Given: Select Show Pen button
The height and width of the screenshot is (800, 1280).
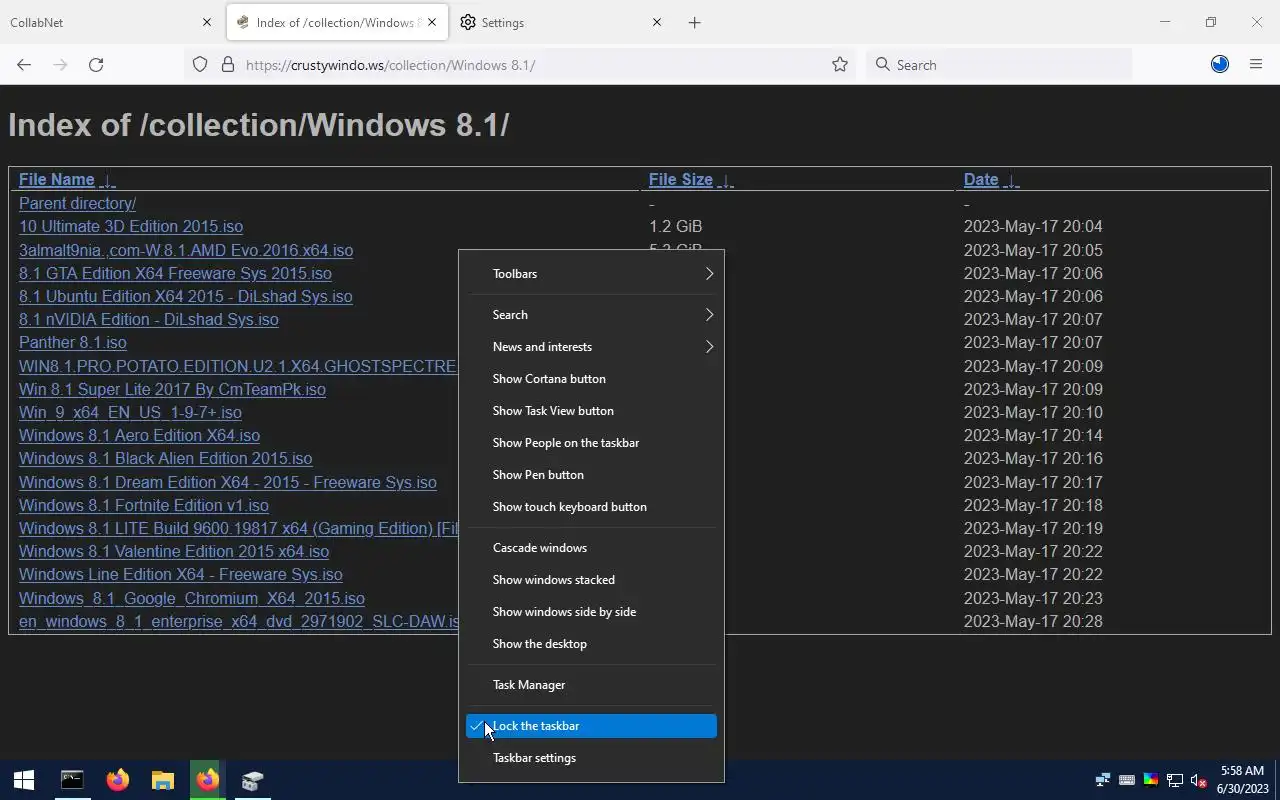Looking at the screenshot, I should click(592, 475).
